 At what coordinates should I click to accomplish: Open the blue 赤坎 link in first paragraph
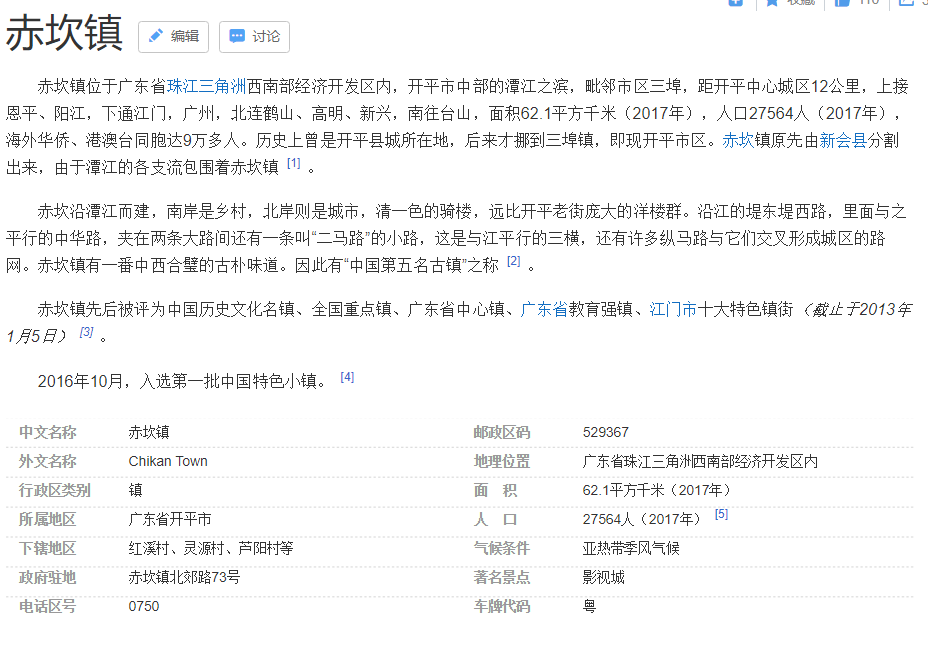pos(738,140)
